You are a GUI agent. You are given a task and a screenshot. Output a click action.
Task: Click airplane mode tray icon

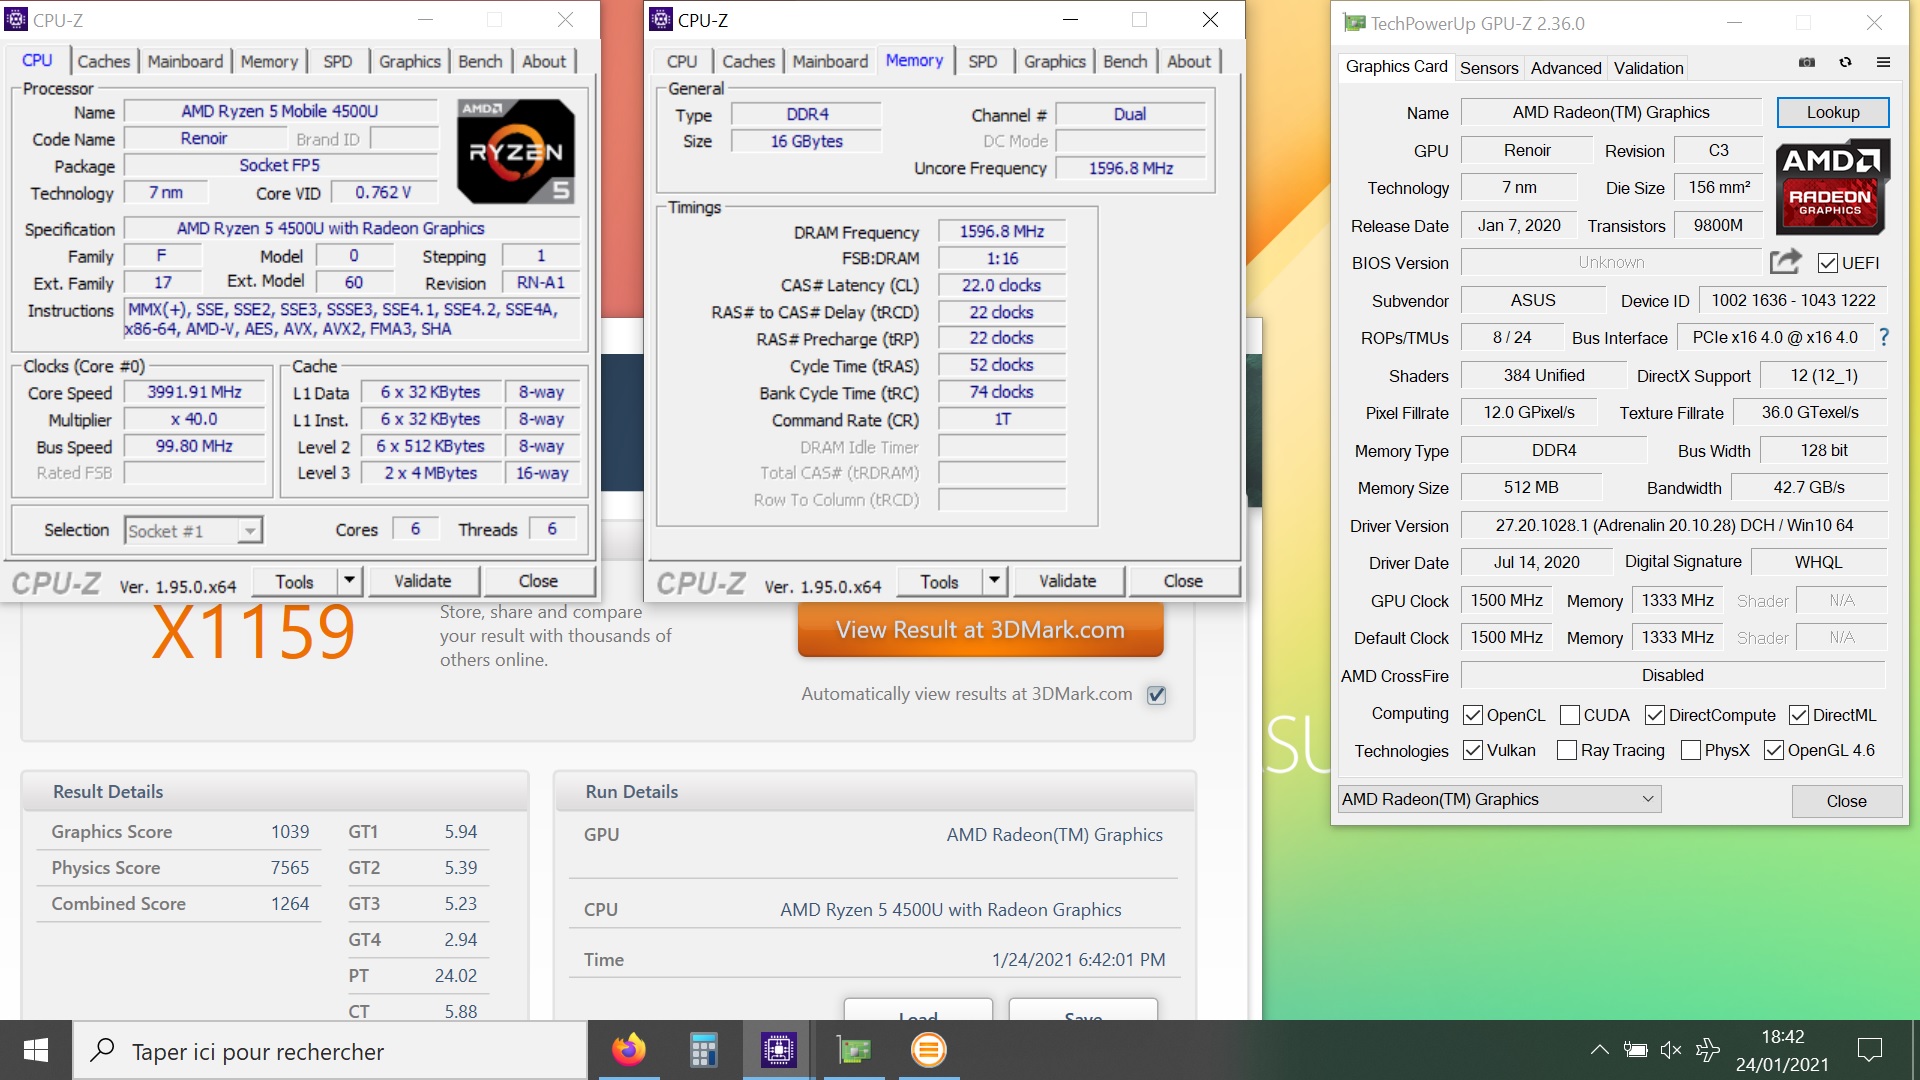tap(1708, 1050)
